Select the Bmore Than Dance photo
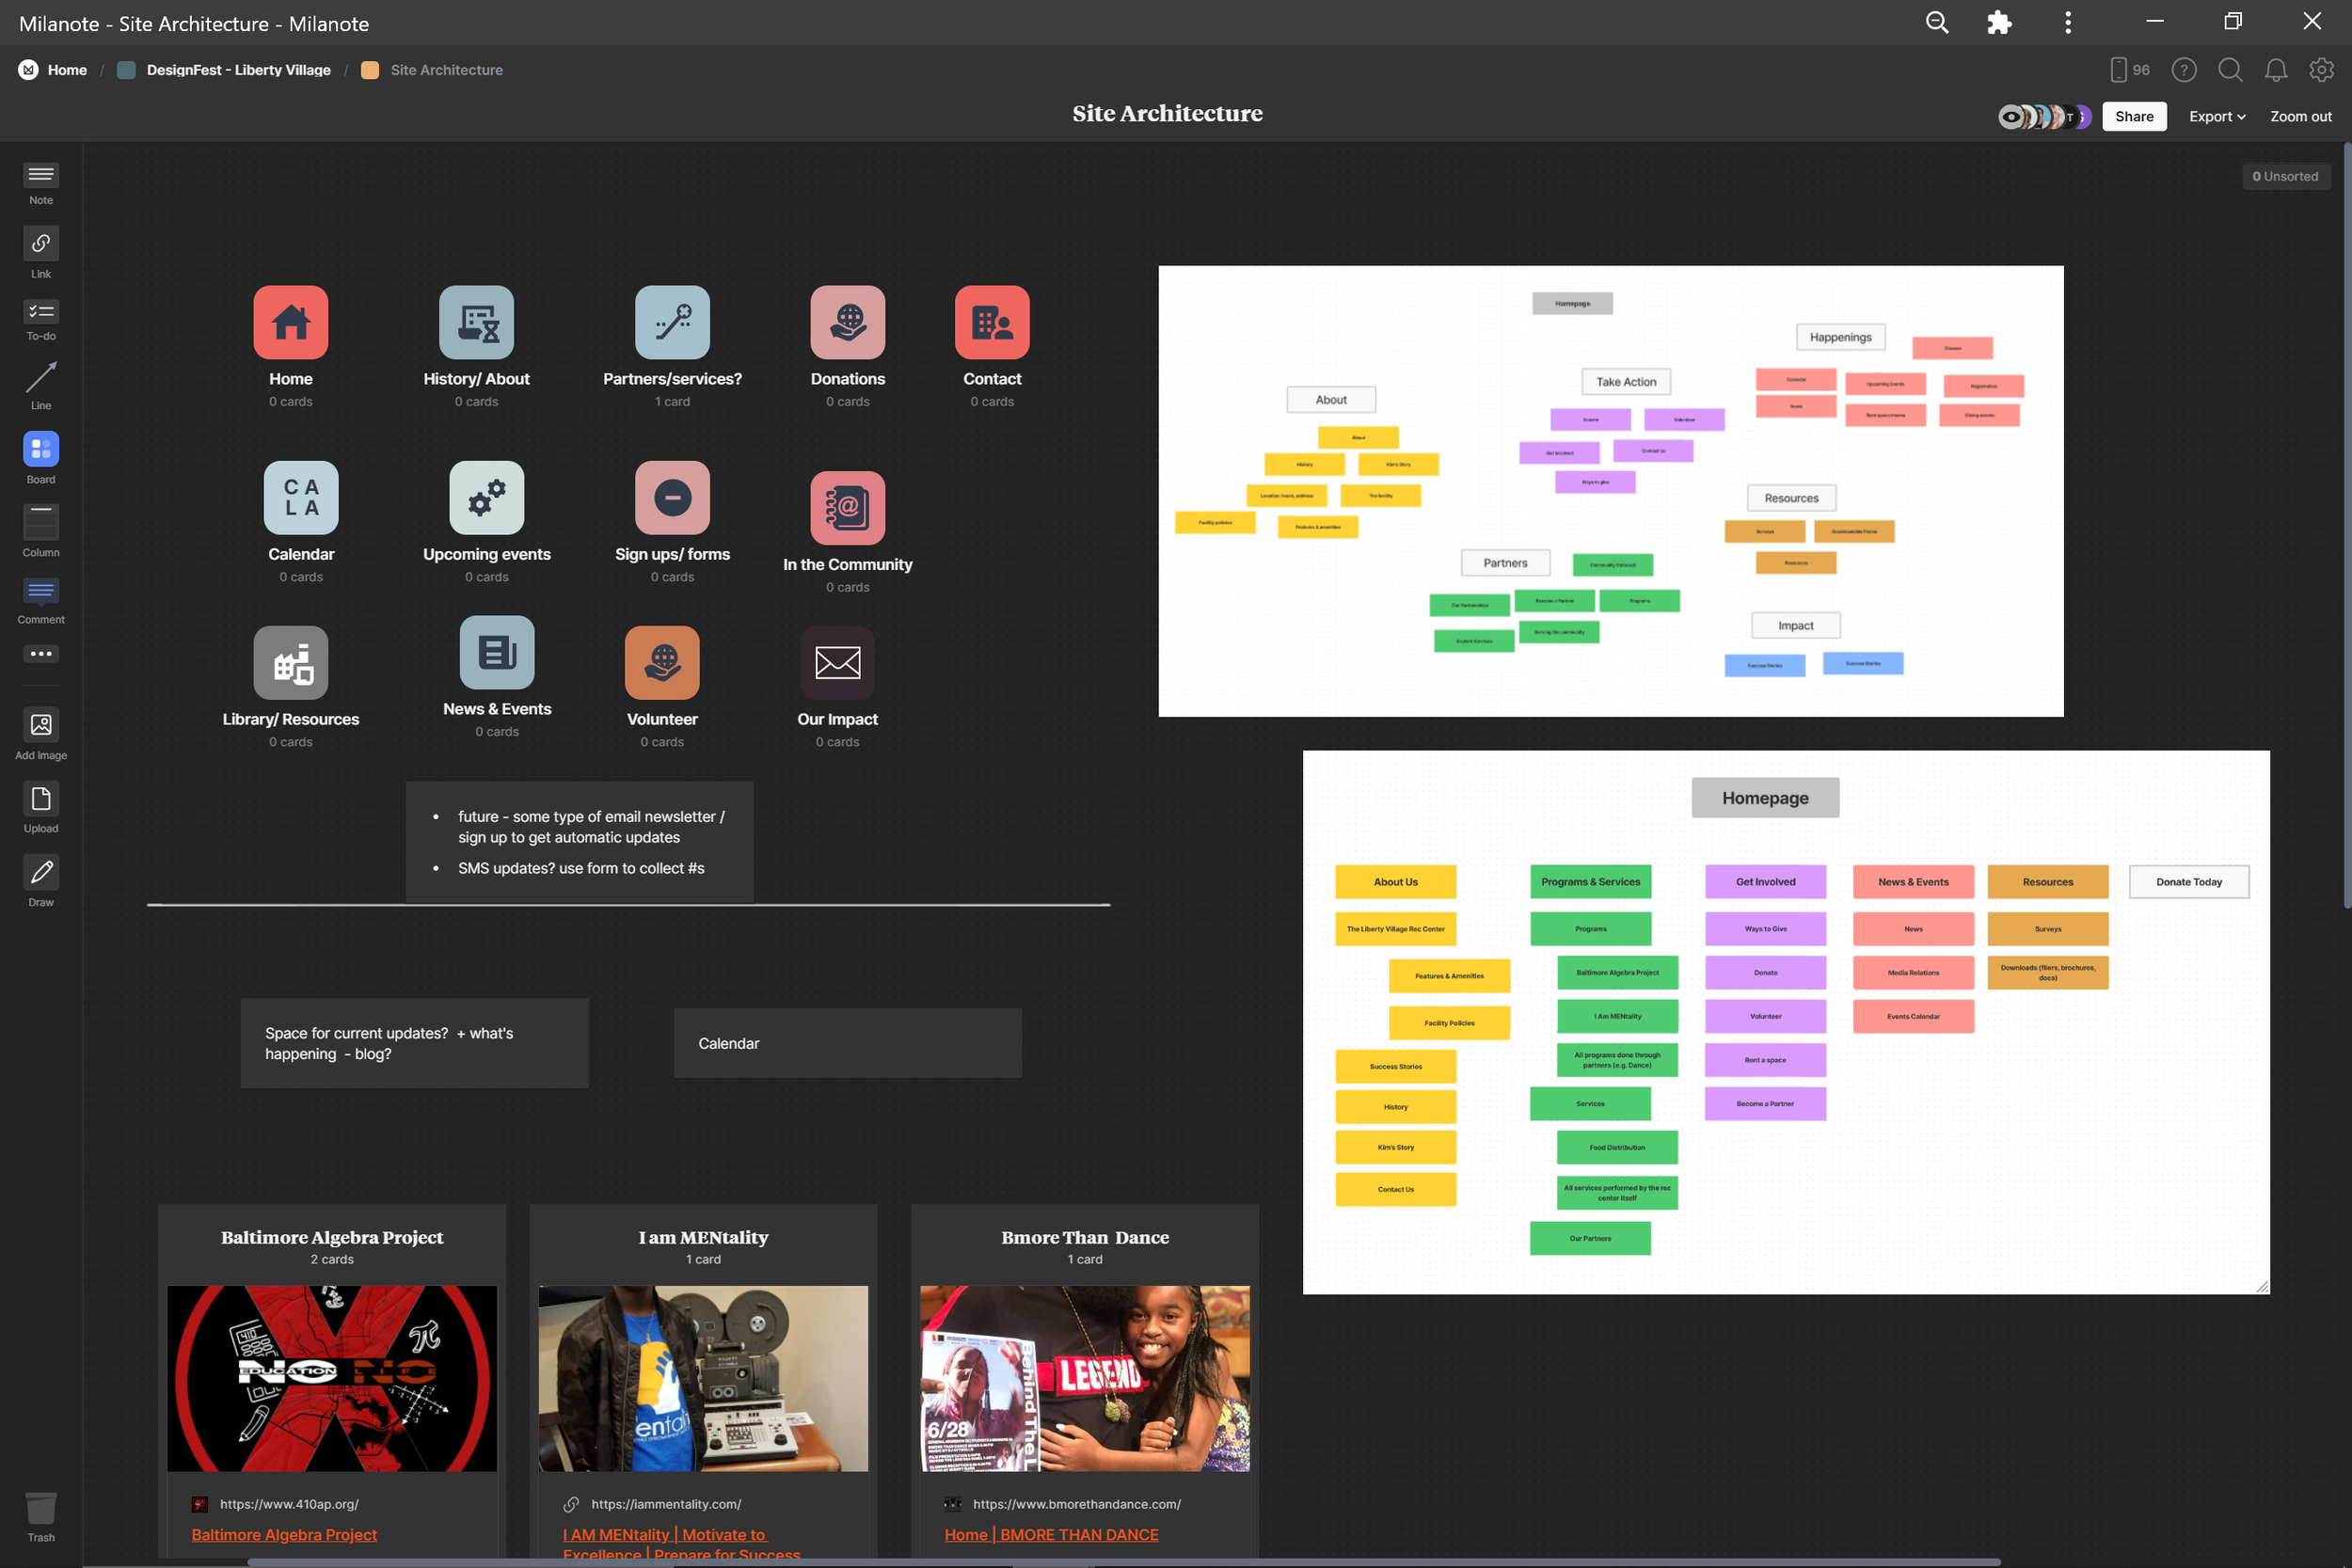Screen dimensions: 2352x1568 (1085, 1378)
